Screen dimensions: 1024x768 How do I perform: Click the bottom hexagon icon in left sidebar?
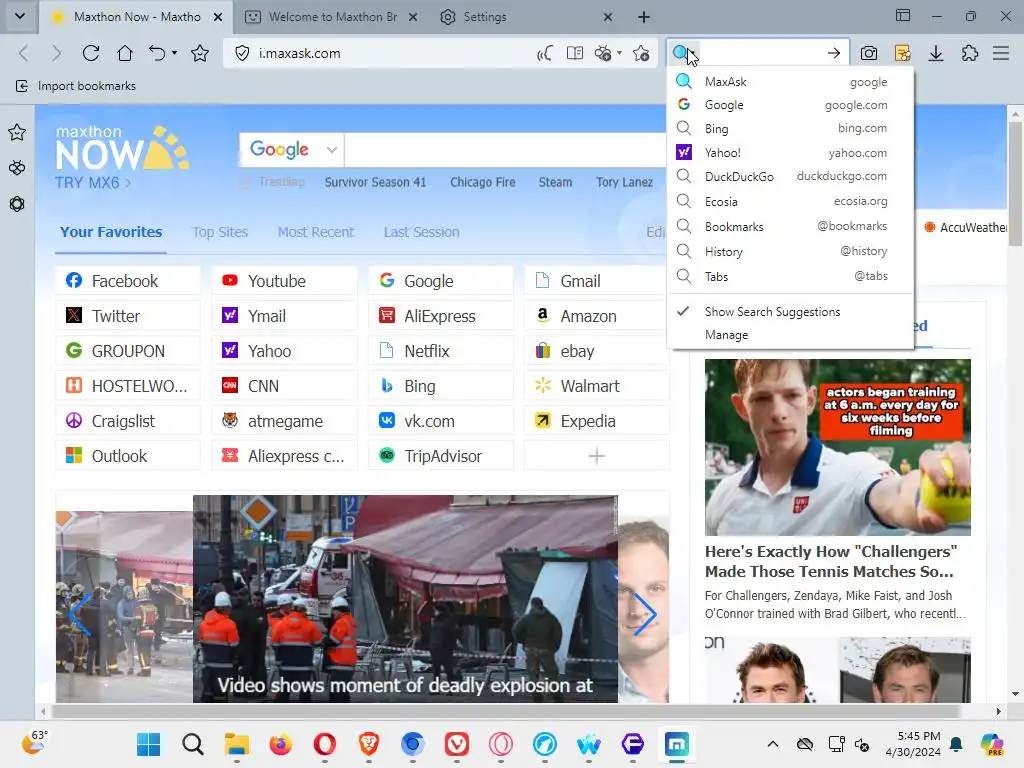coord(17,204)
